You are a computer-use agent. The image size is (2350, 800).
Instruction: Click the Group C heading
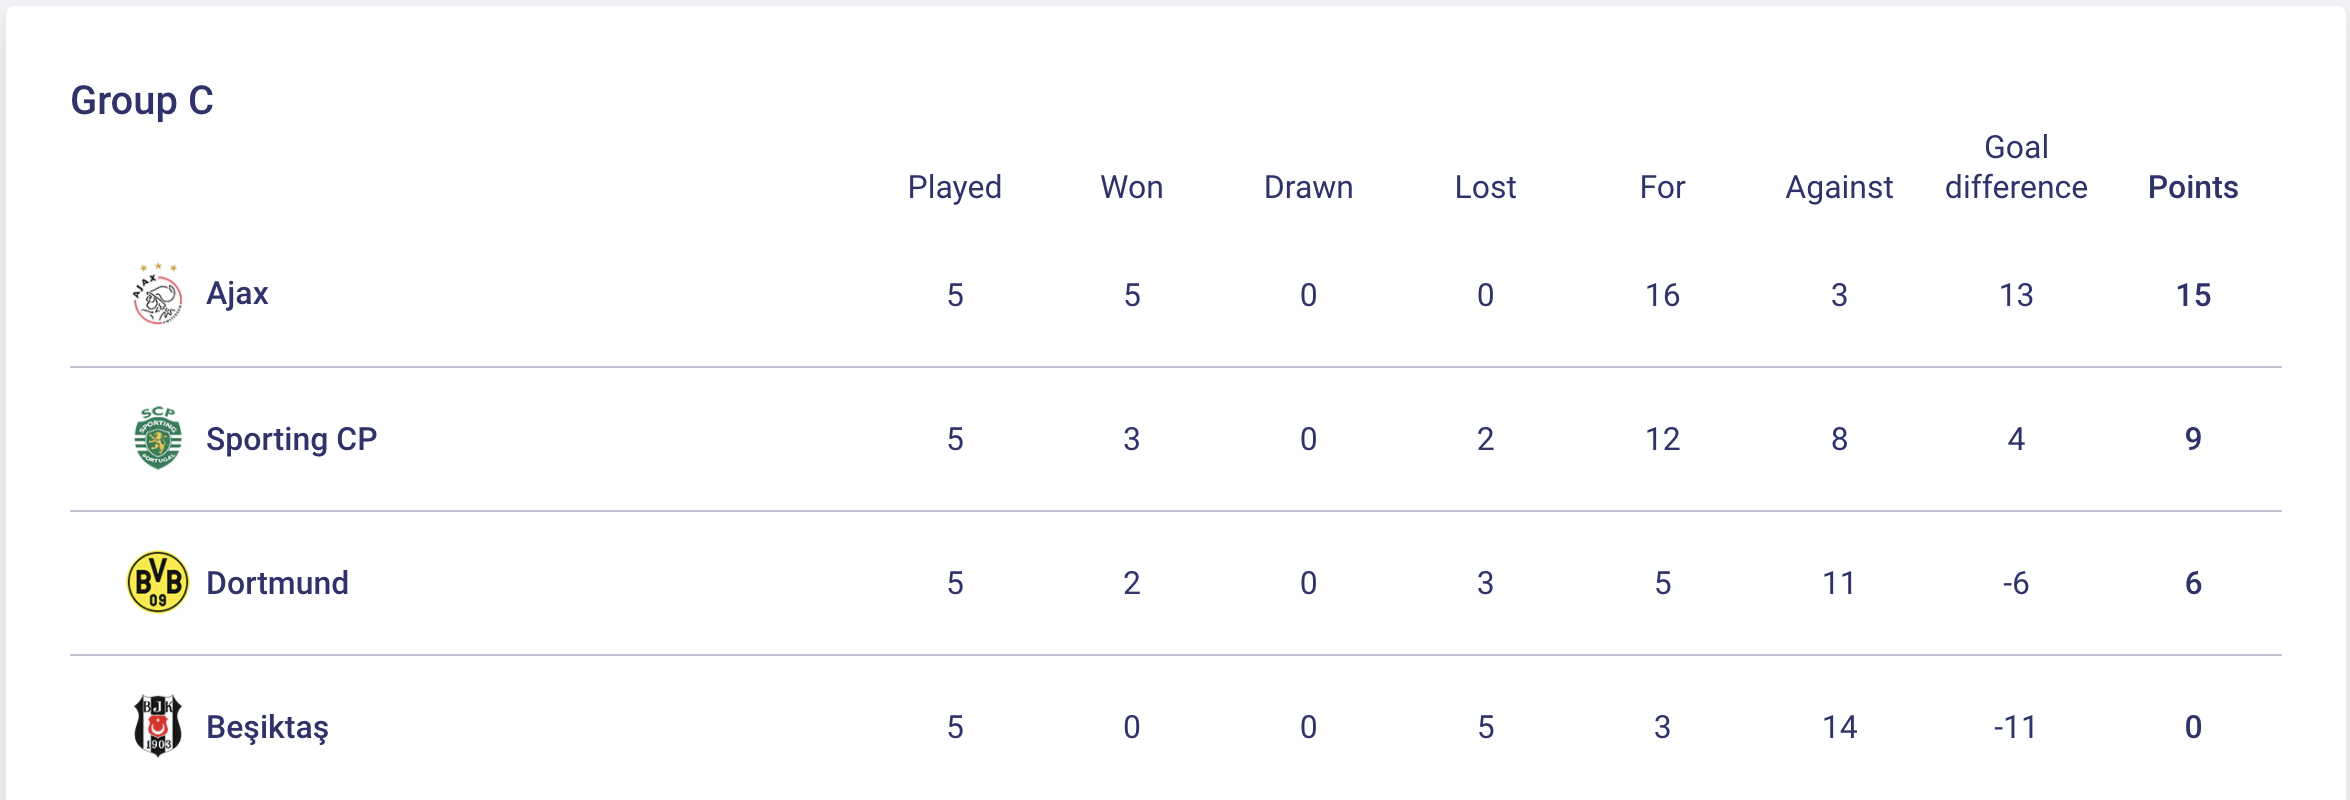pyautogui.click(x=142, y=101)
